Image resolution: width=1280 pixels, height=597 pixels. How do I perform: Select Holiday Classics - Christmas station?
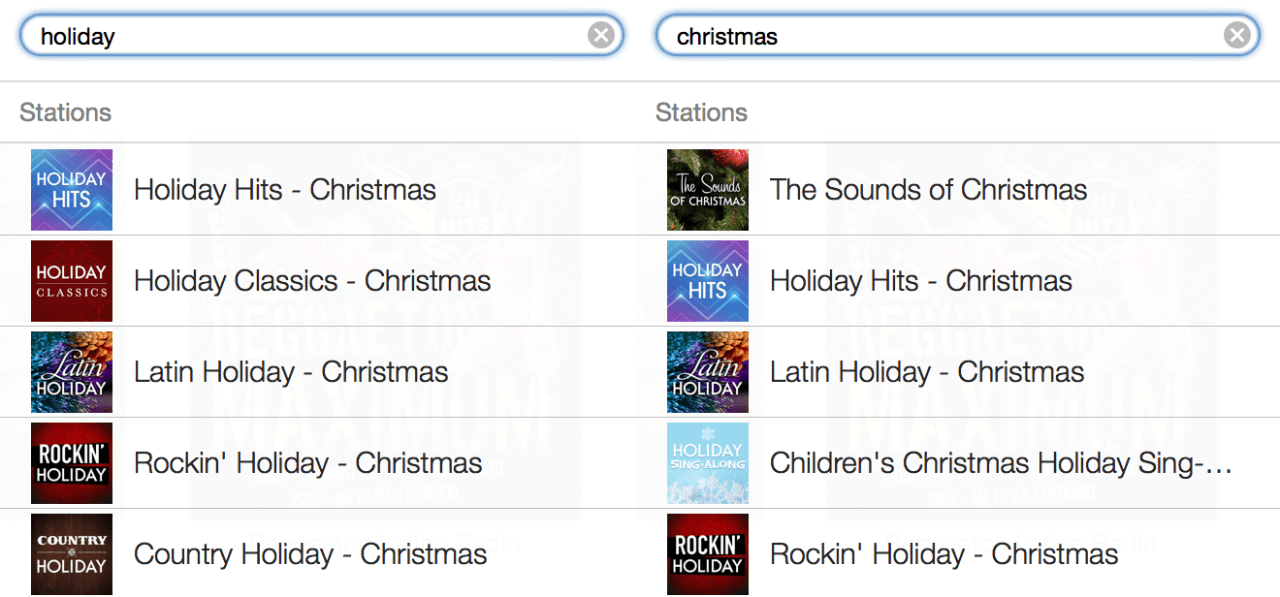click(x=312, y=281)
